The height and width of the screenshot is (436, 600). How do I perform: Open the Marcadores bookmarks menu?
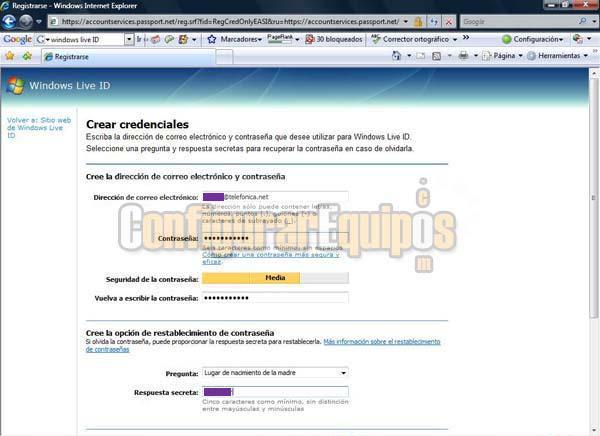point(235,39)
